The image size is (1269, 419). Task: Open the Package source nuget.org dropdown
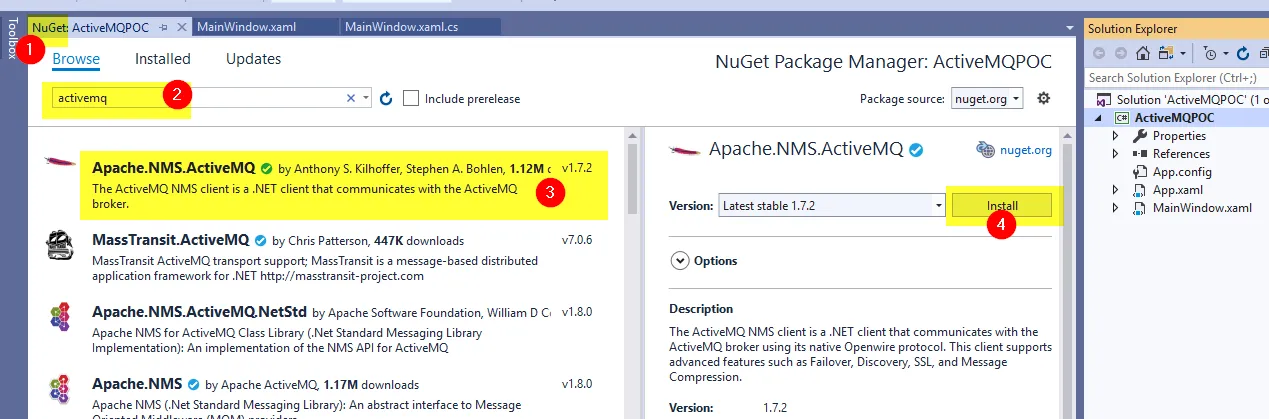pyautogui.click(x=986, y=98)
